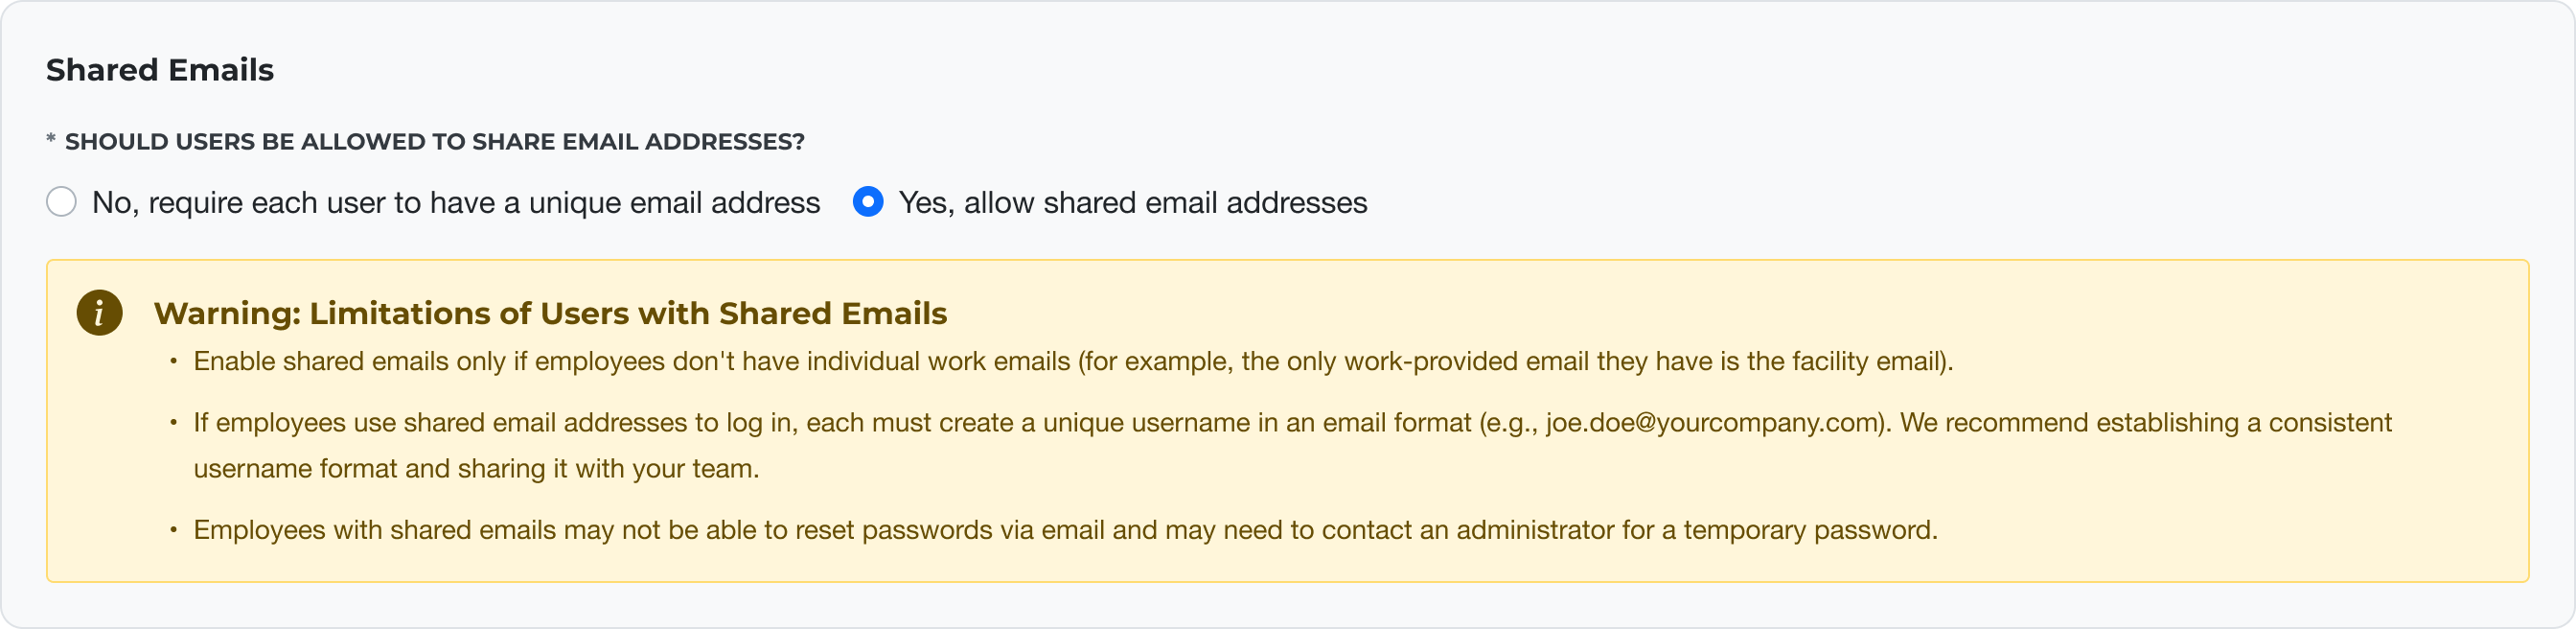Select 'No, require each user' radio option
The height and width of the screenshot is (629, 2576).
[62, 202]
